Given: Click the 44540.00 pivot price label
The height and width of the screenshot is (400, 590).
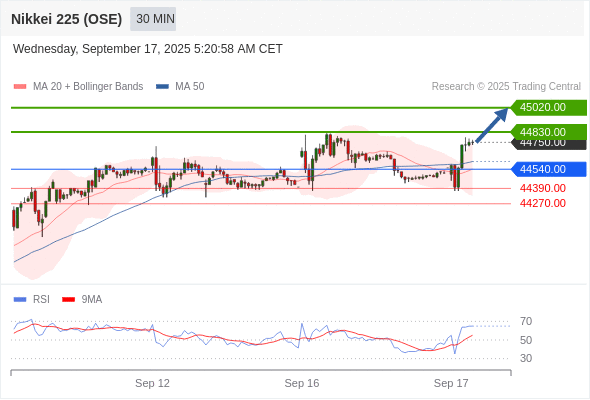Looking at the screenshot, I should pos(548,169).
